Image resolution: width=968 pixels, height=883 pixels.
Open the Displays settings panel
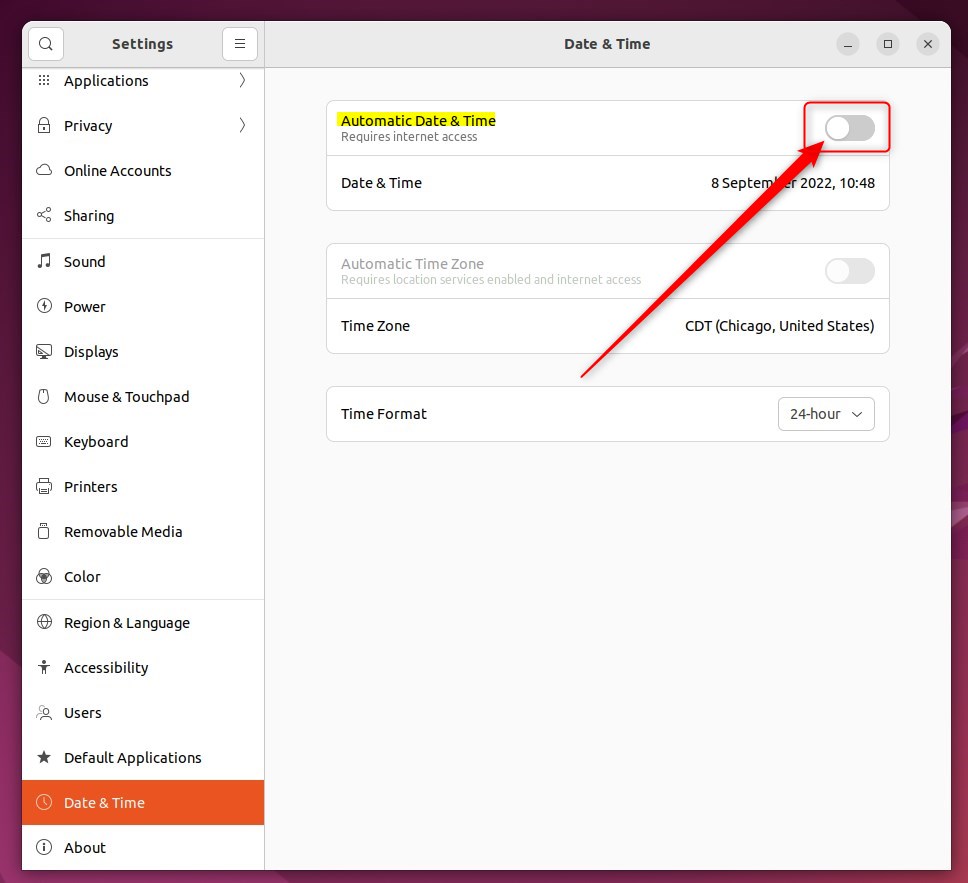143,351
